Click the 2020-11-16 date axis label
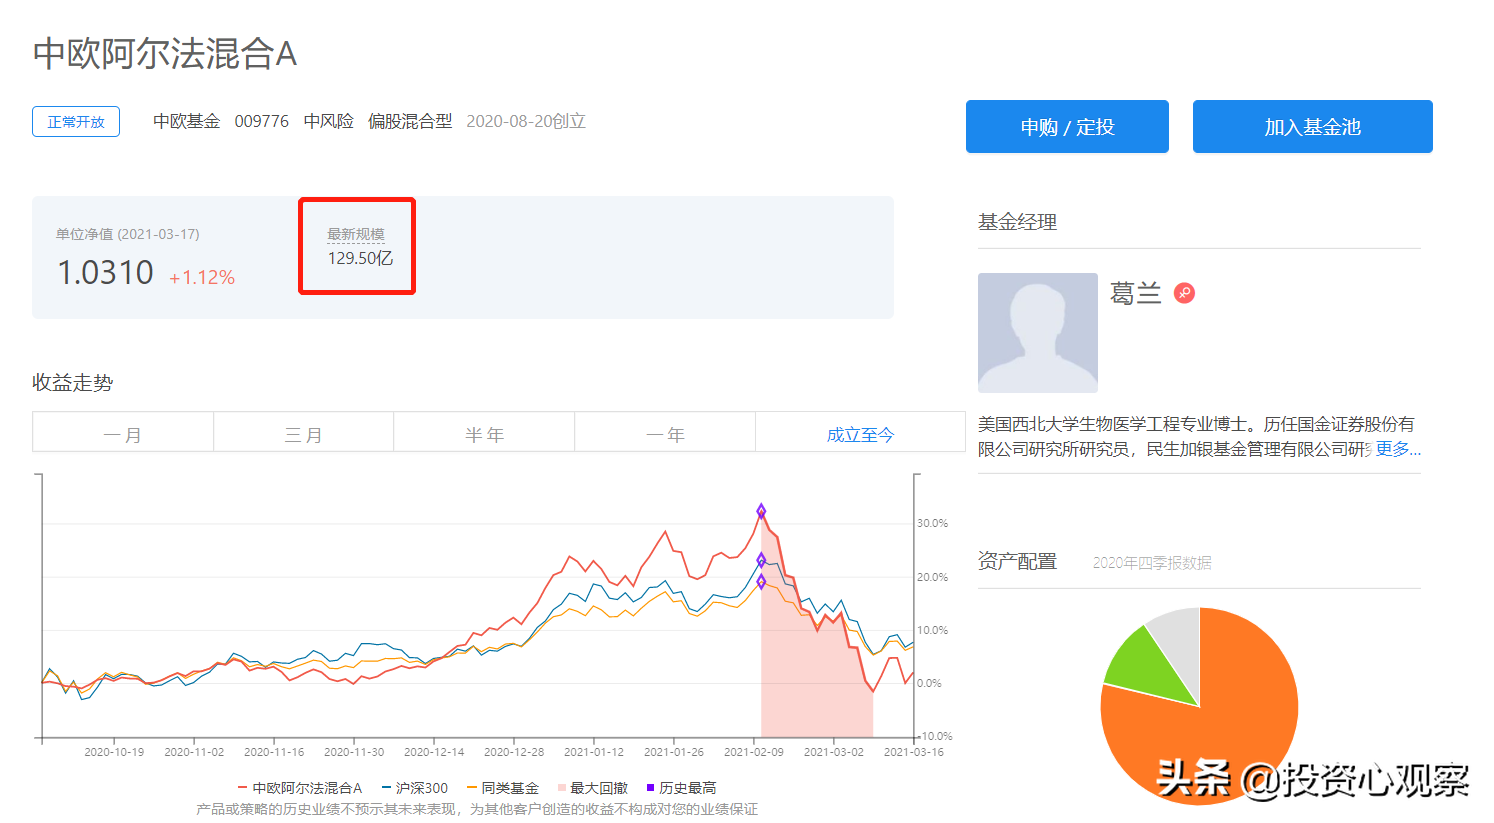Screen dimensions: 1494x823 click(x=274, y=752)
